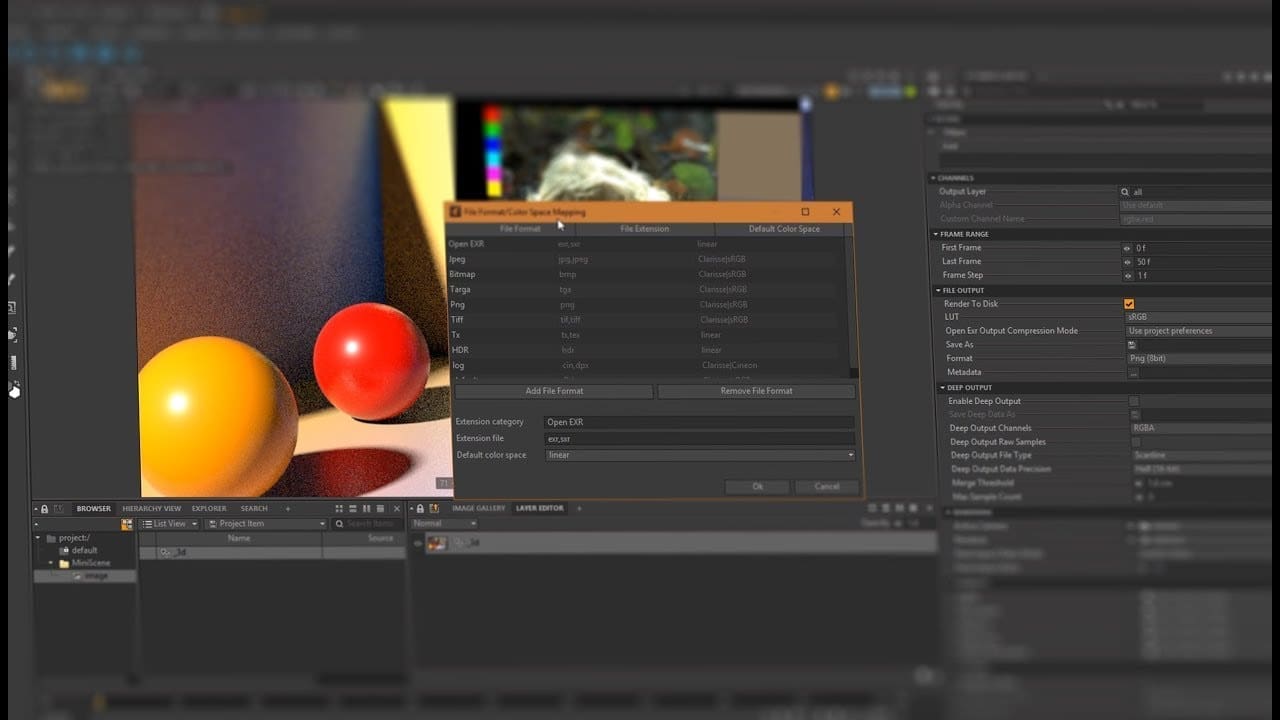This screenshot has height=720, width=1280.
Task: Open the Metadata ellipsis button
Action: [1133, 373]
